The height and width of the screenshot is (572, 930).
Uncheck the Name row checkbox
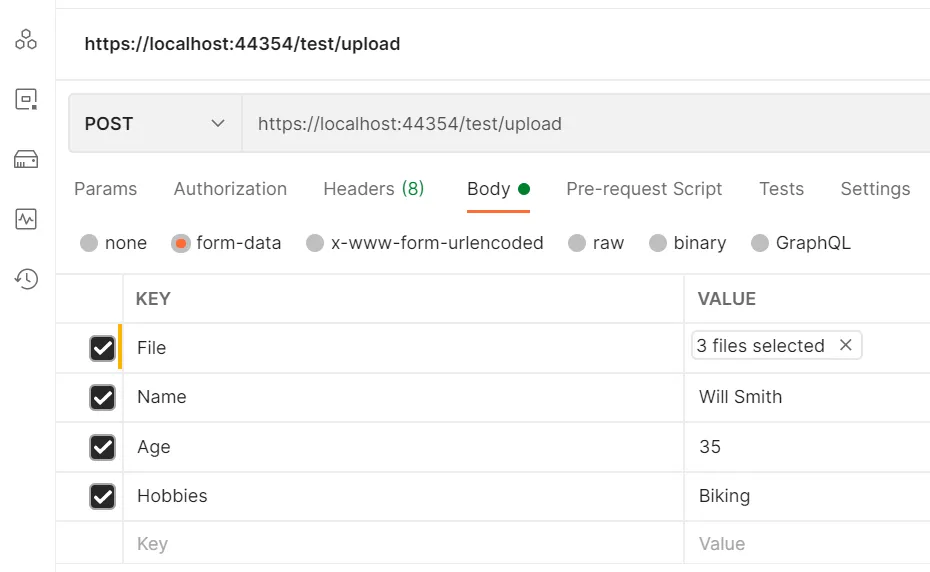[x=102, y=397]
